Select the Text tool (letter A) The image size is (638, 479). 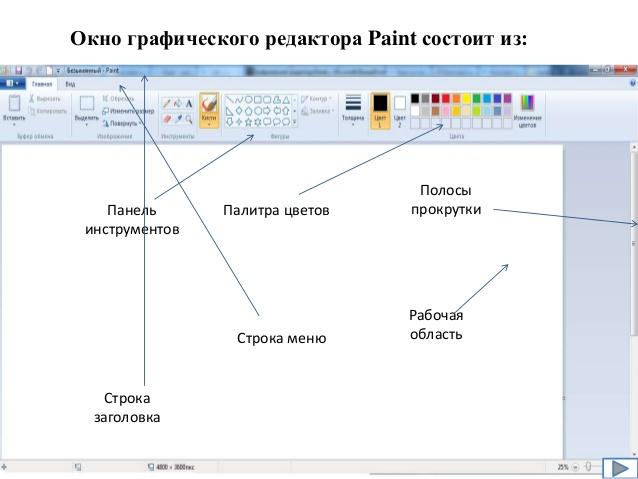(x=189, y=103)
